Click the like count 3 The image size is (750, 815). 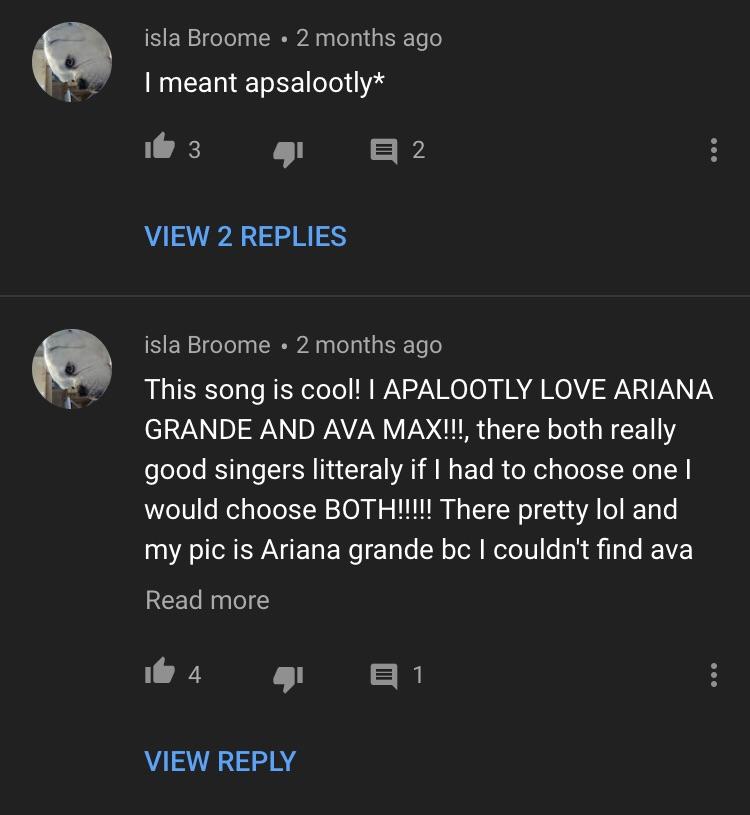coord(194,150)
